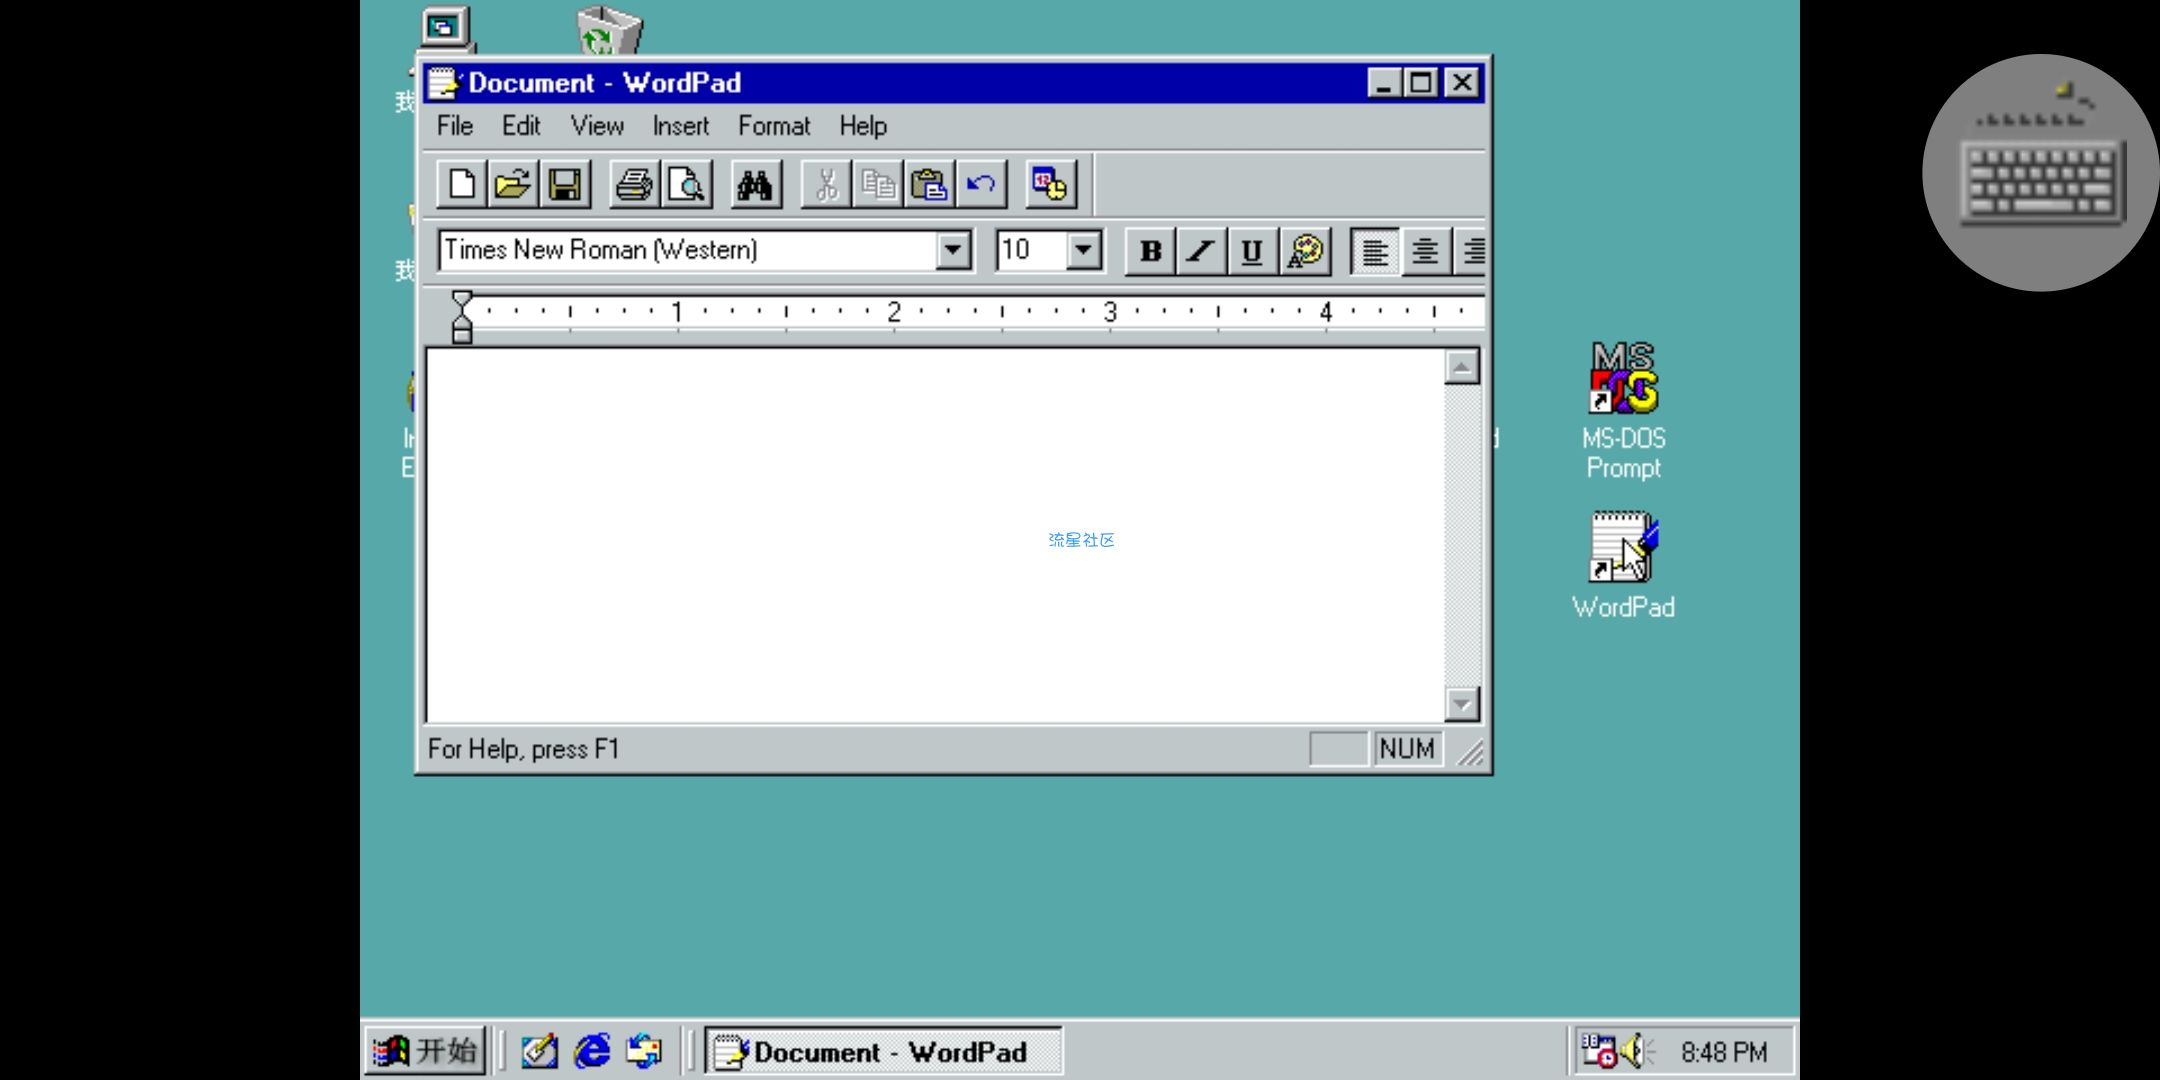This screenshot has width=2160, height=1080.
Task: Toggle Italic formatting
Action: pos(1201,251)
